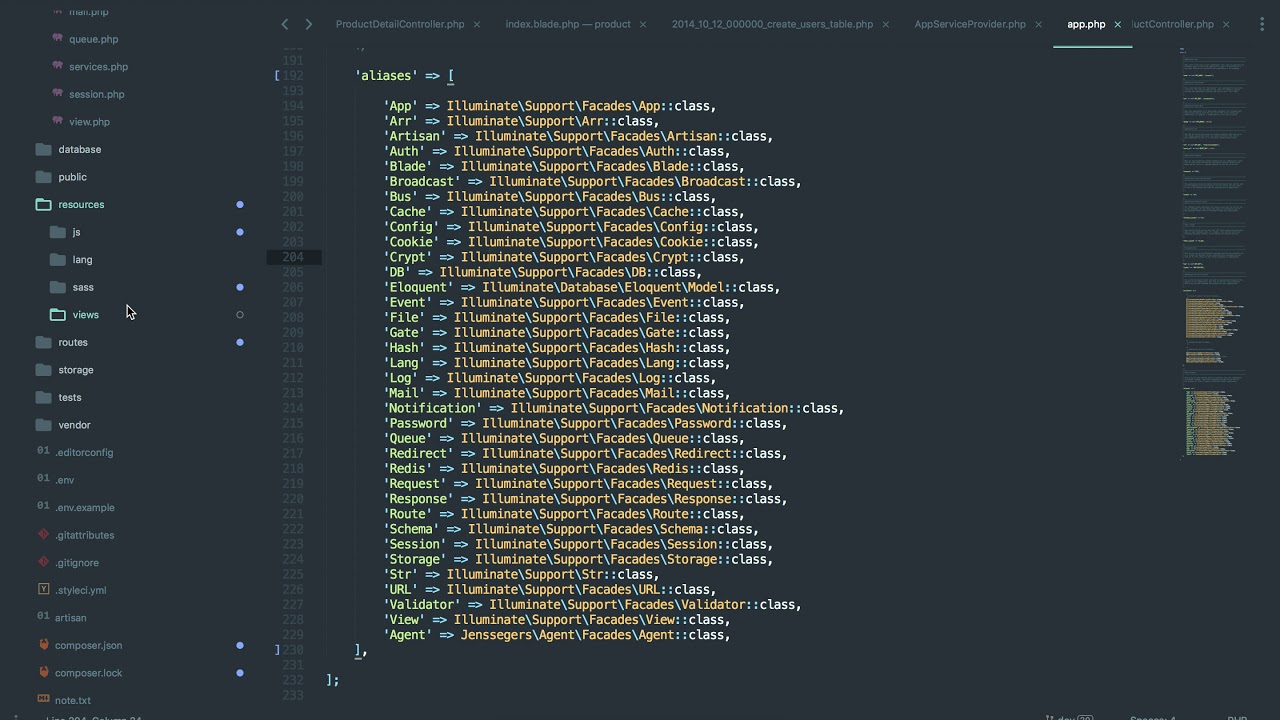Click the 'Str' alias line
Screen dimensions: 1280x720
[521, 574]
